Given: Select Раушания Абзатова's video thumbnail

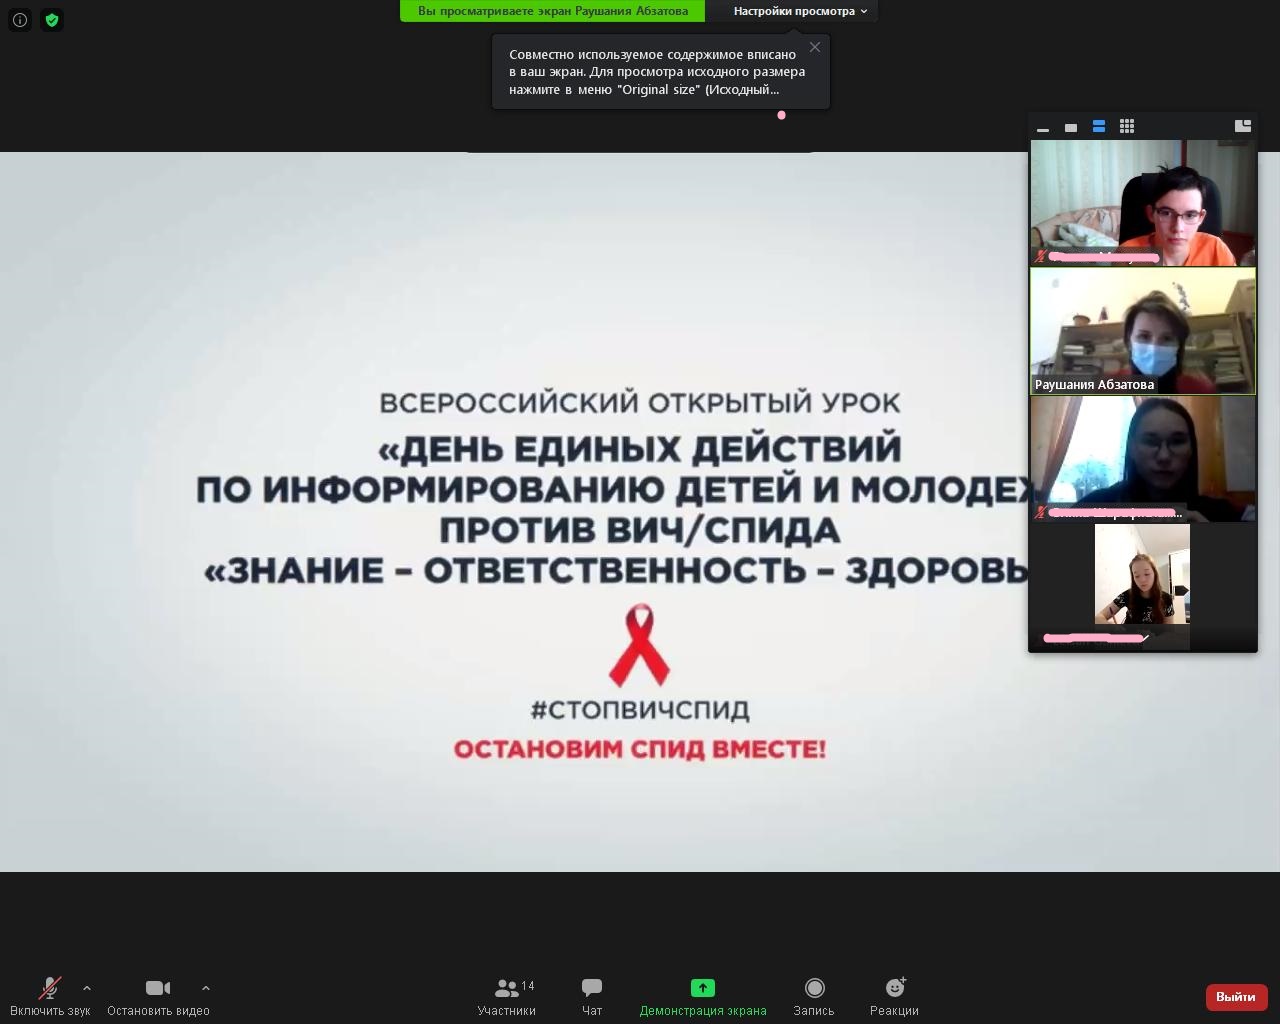Looking at the screenshot, I should (1143, 331).
